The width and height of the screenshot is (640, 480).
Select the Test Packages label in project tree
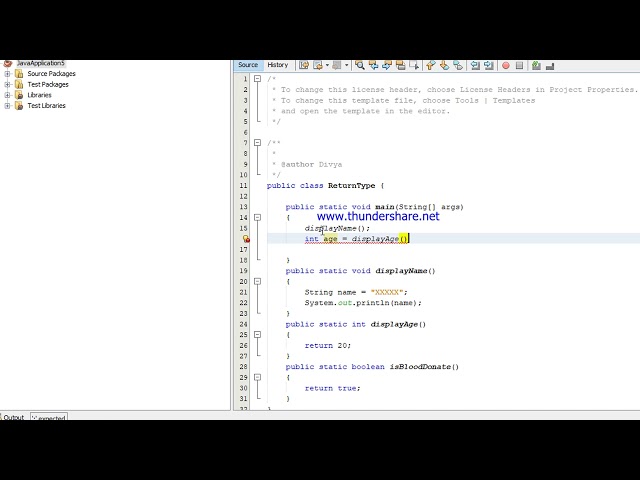coord(48,84)
